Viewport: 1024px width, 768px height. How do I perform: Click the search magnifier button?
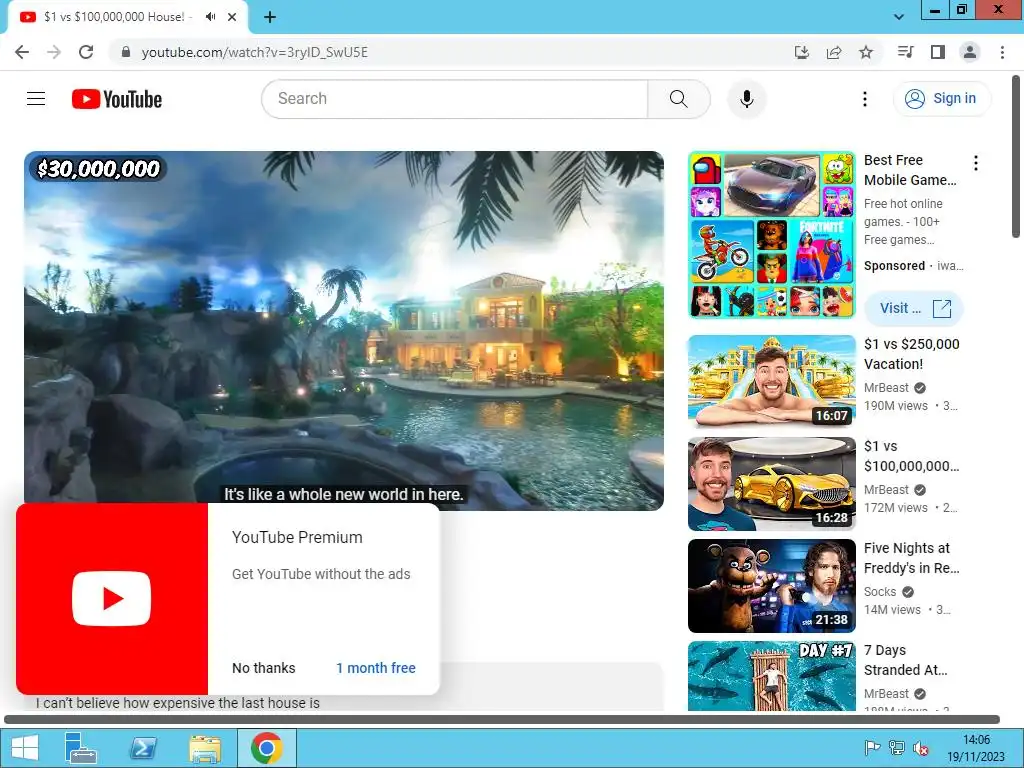tap(679, 99)
